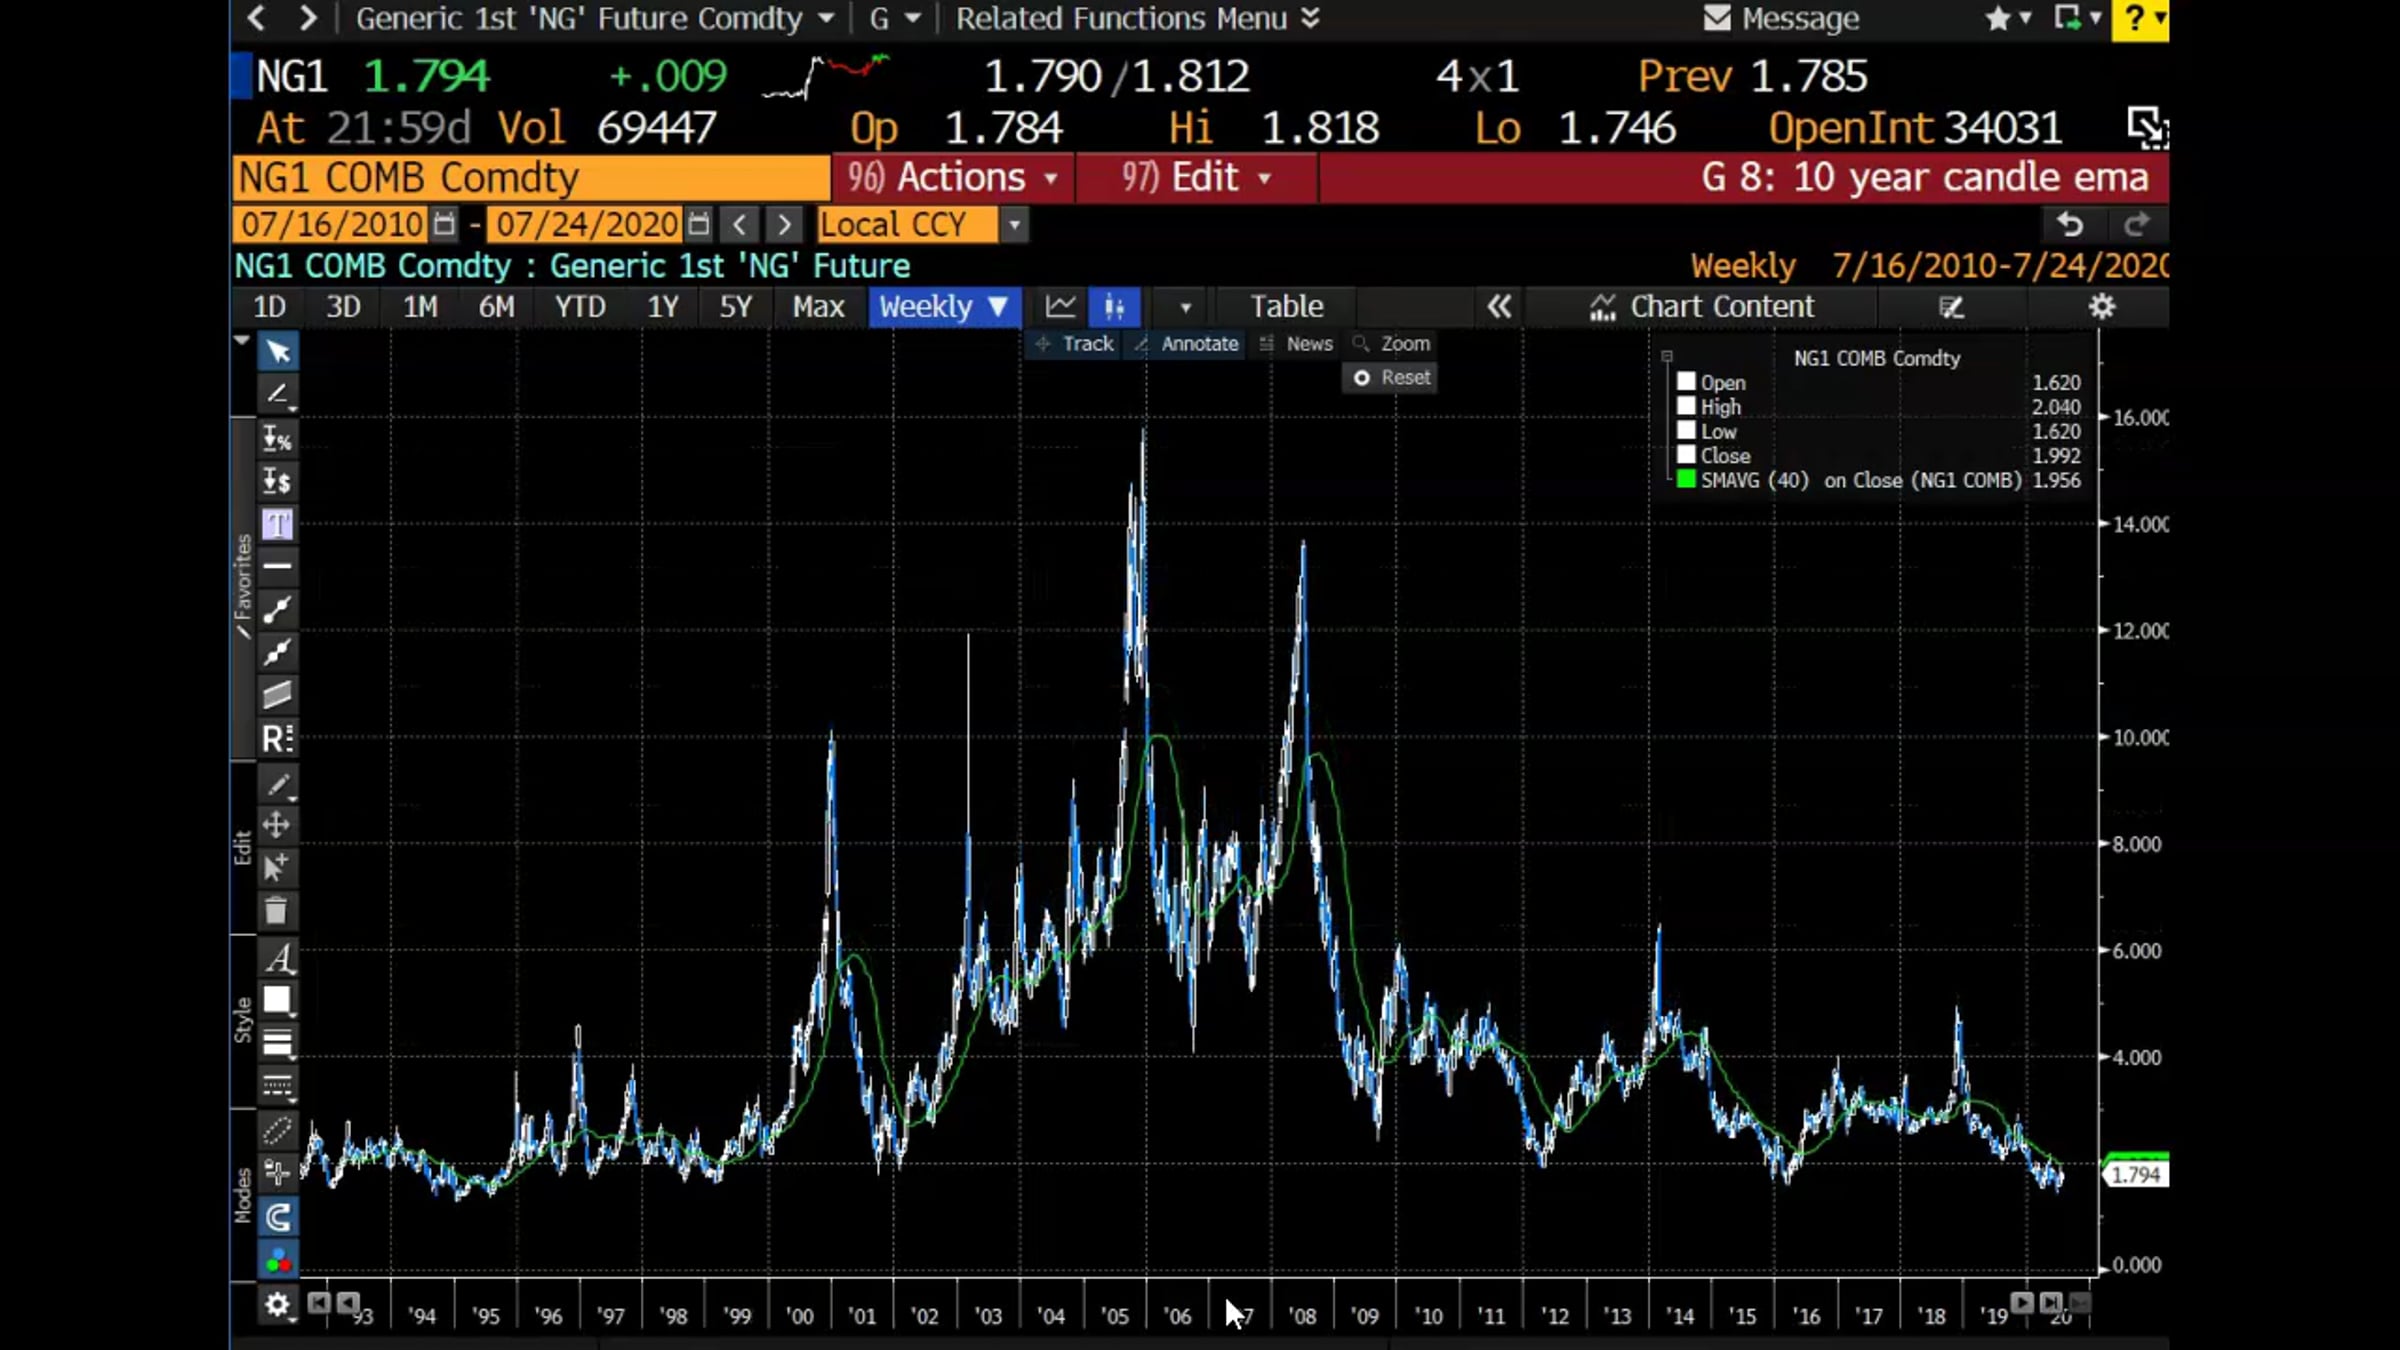Toggle the Open series checkbox
The height and width of the screenshot is (1350, 2400).
pos(1686,382)
